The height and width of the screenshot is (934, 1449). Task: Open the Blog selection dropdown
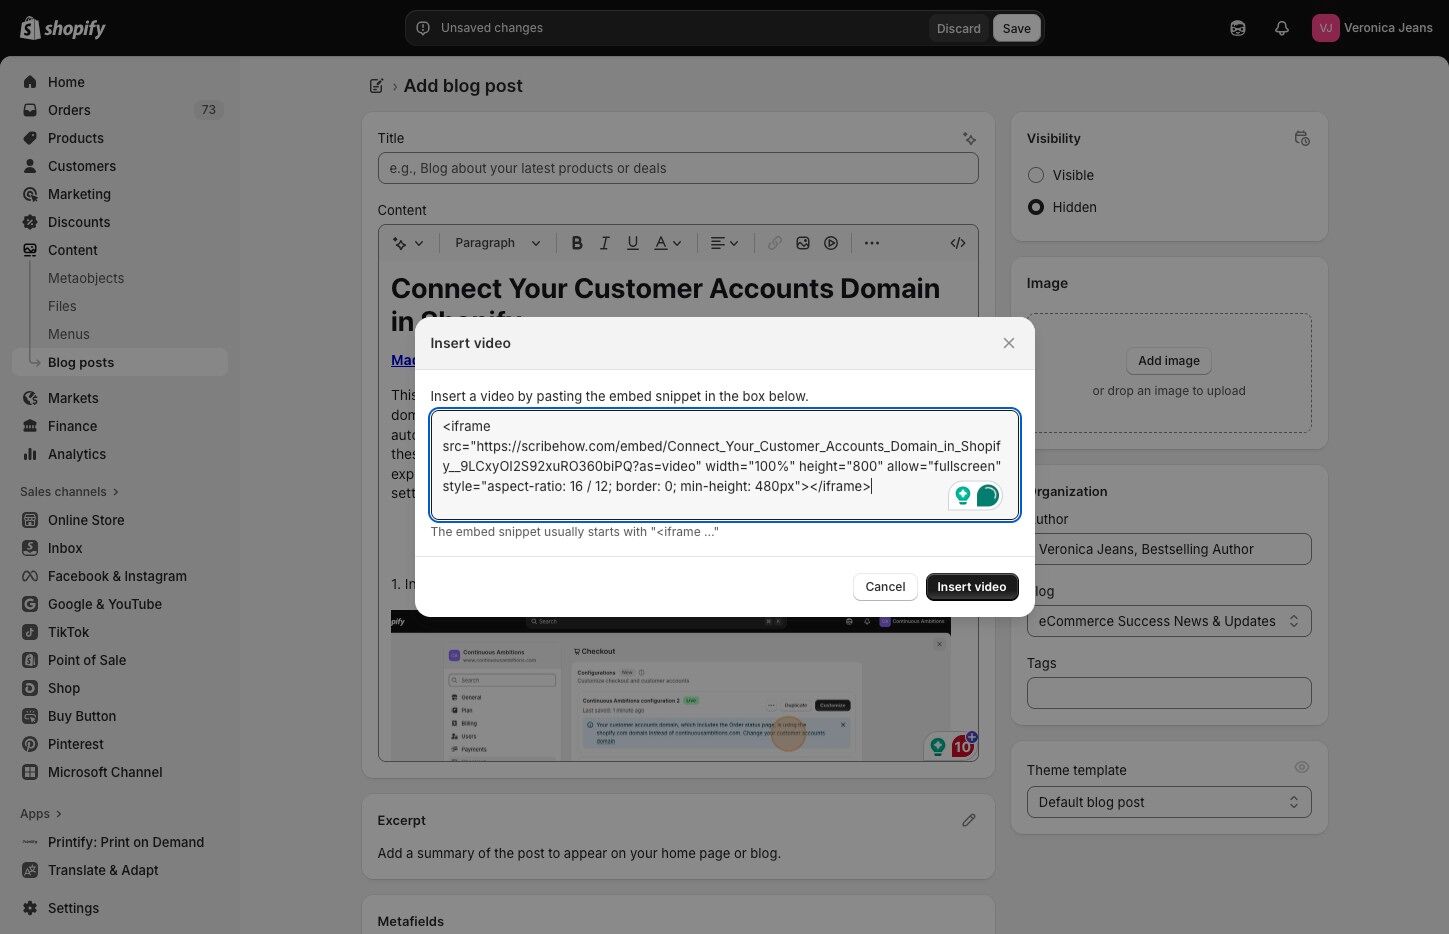tap(1169, 621)
